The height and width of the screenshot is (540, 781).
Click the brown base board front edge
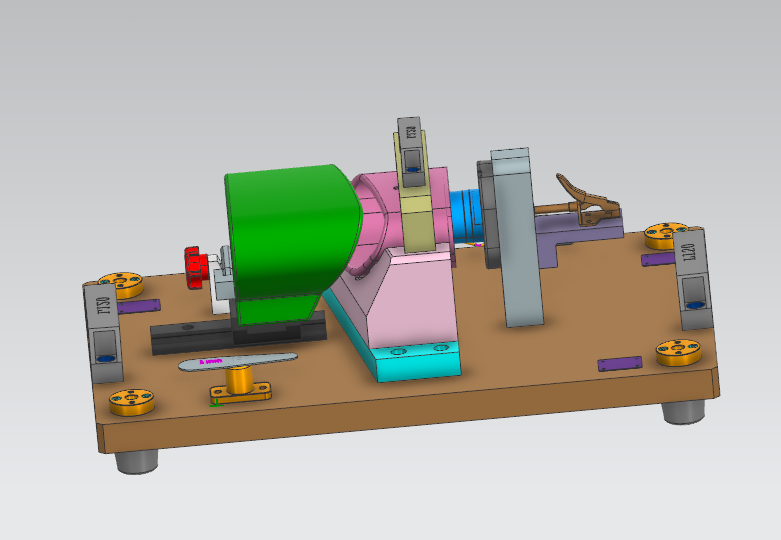[408, 411]
